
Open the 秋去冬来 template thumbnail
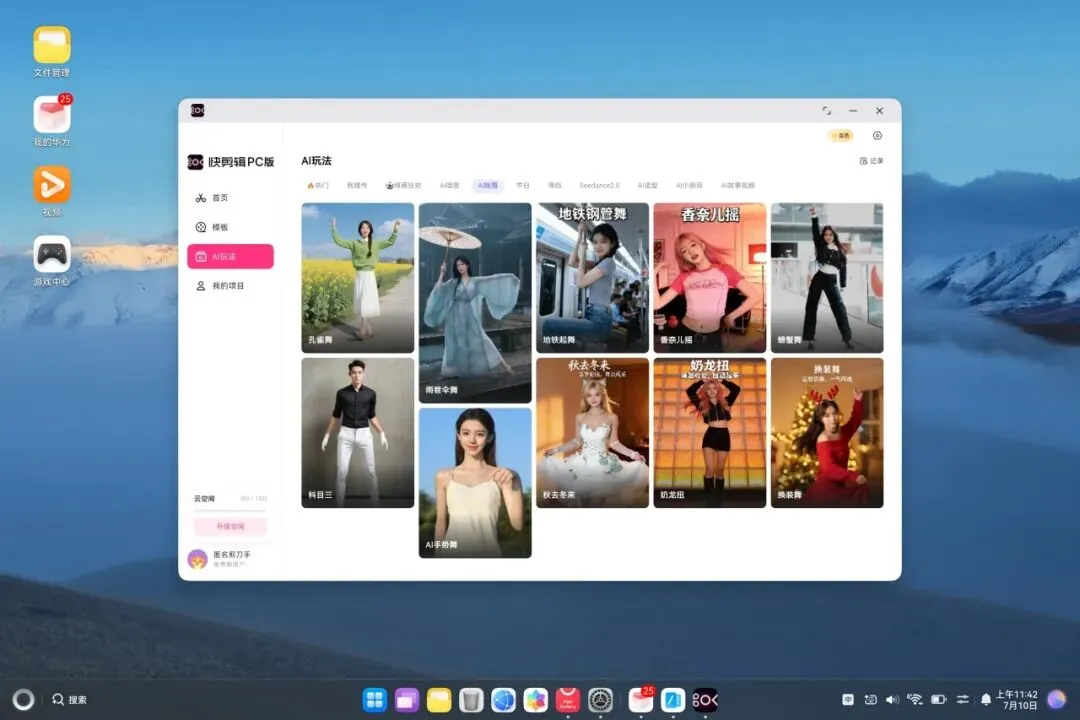[592, 433]
